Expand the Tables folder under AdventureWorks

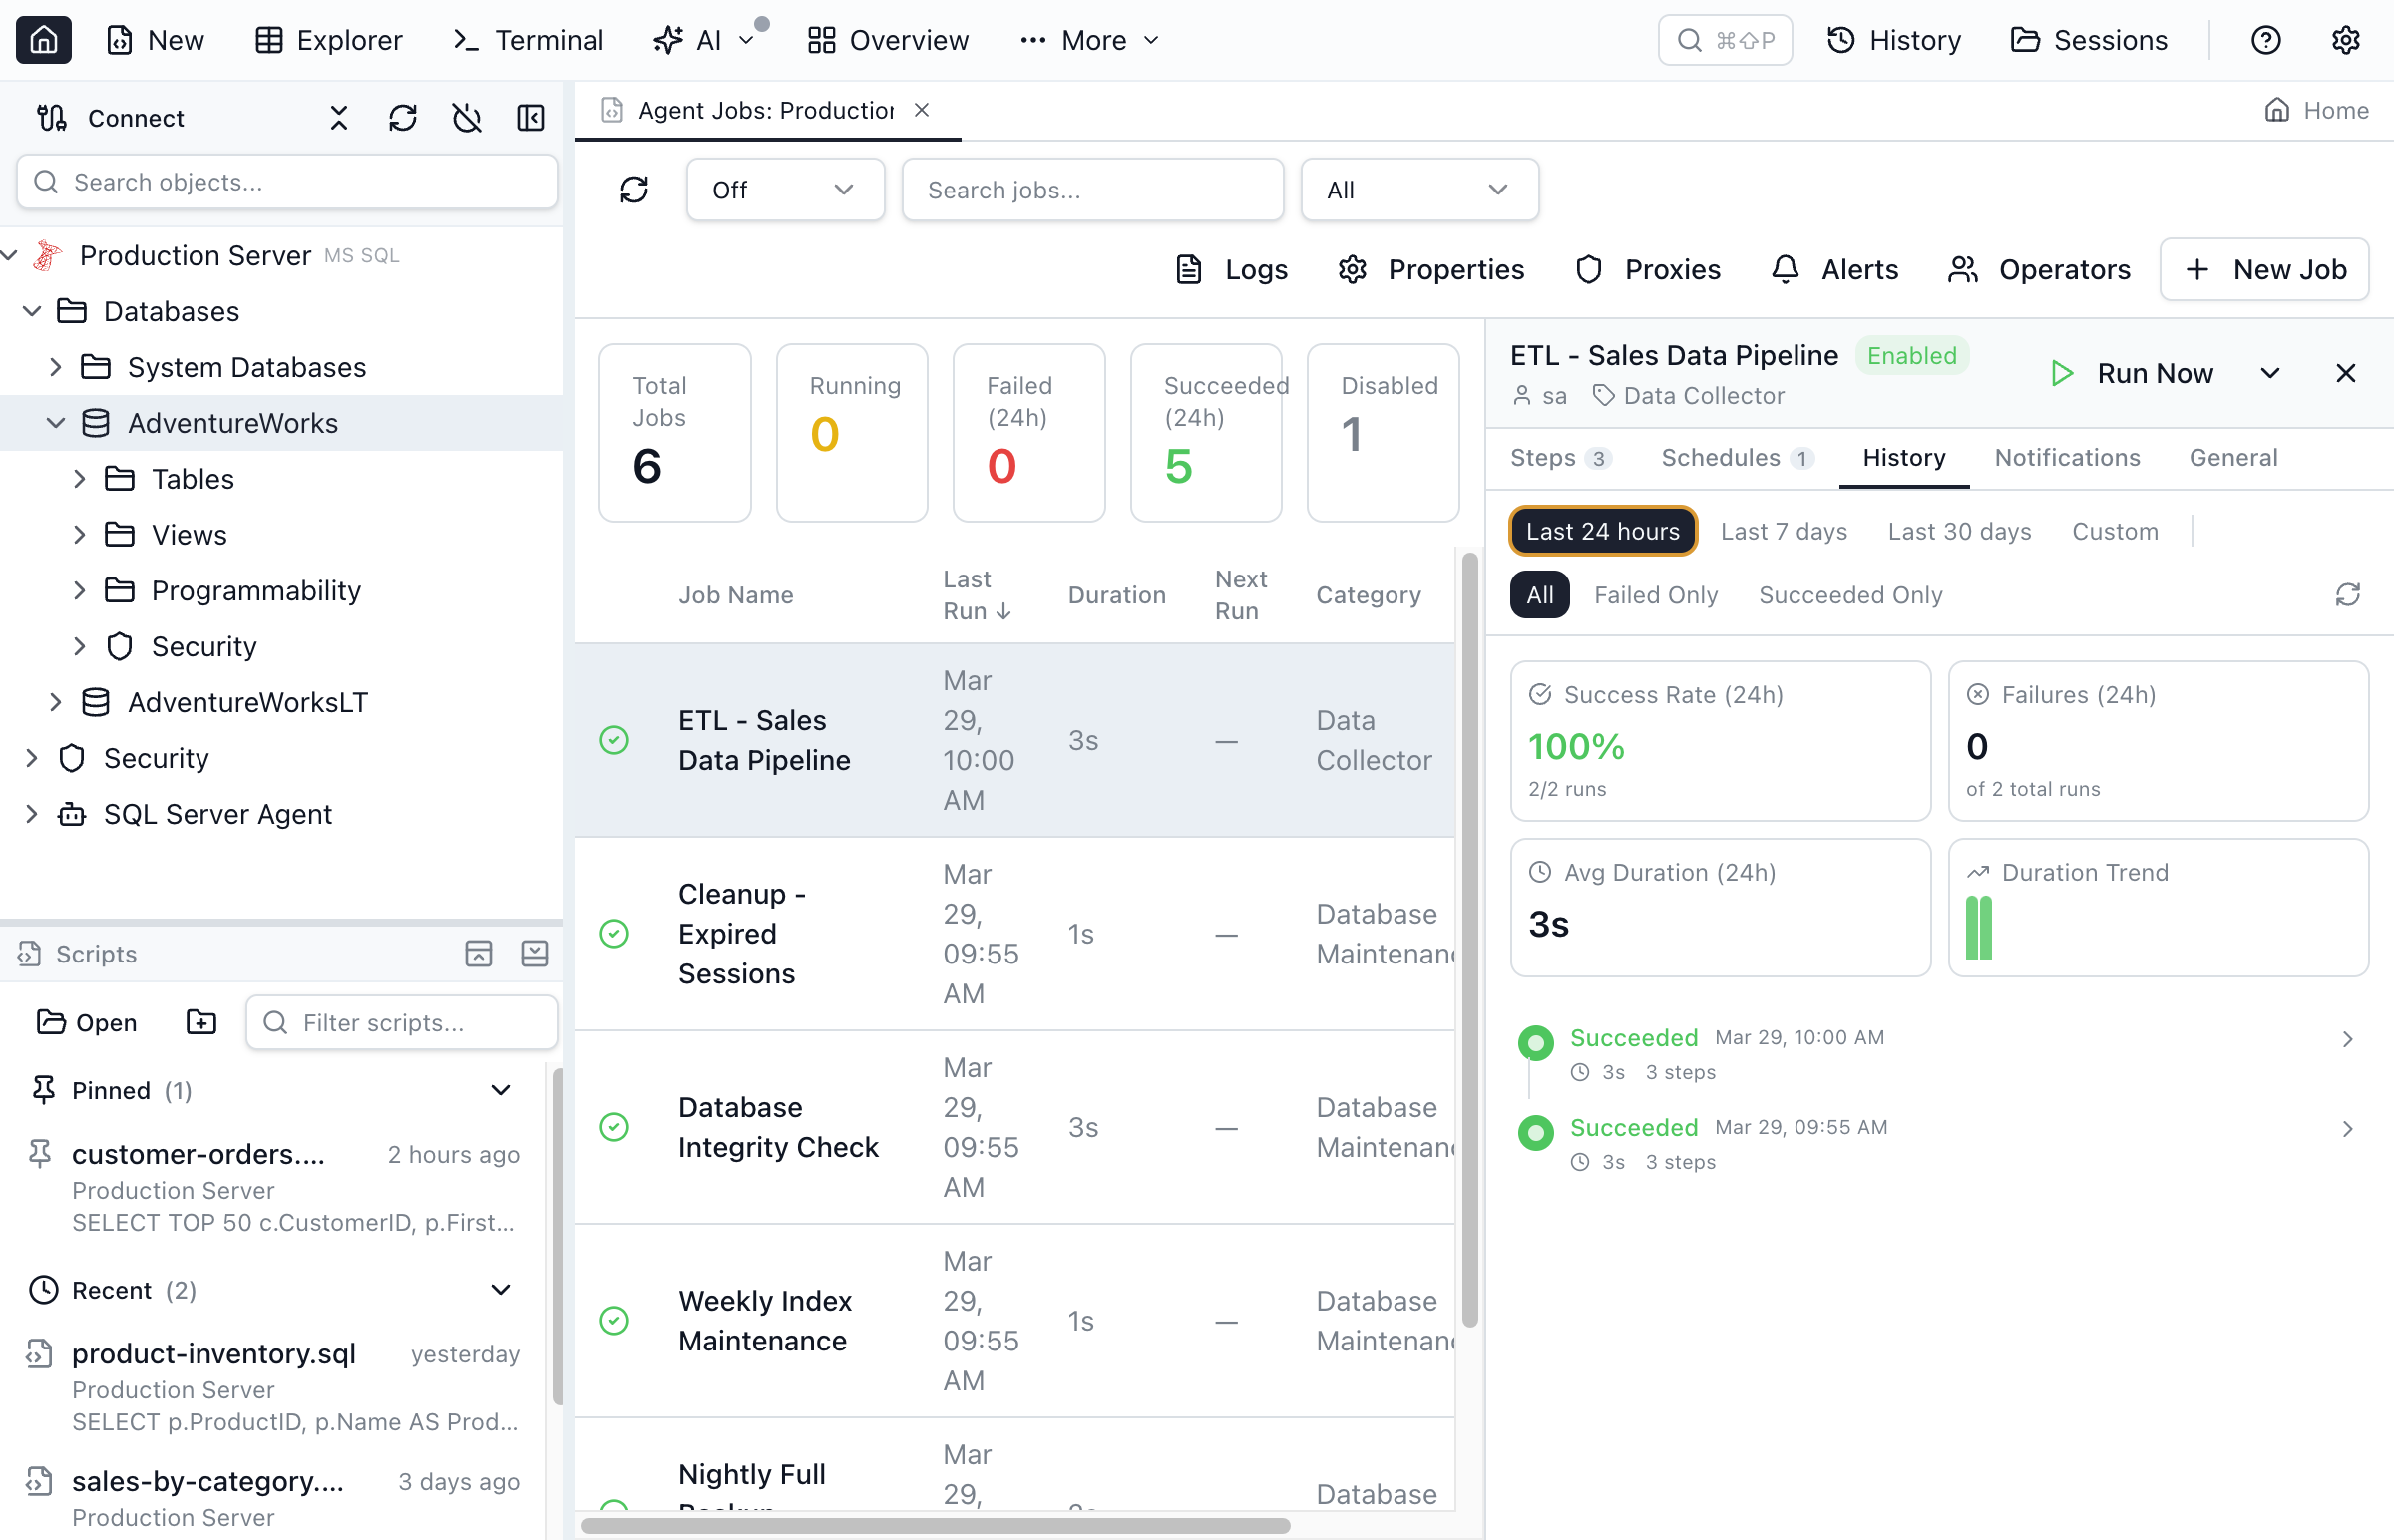click(x=81, y=478)
